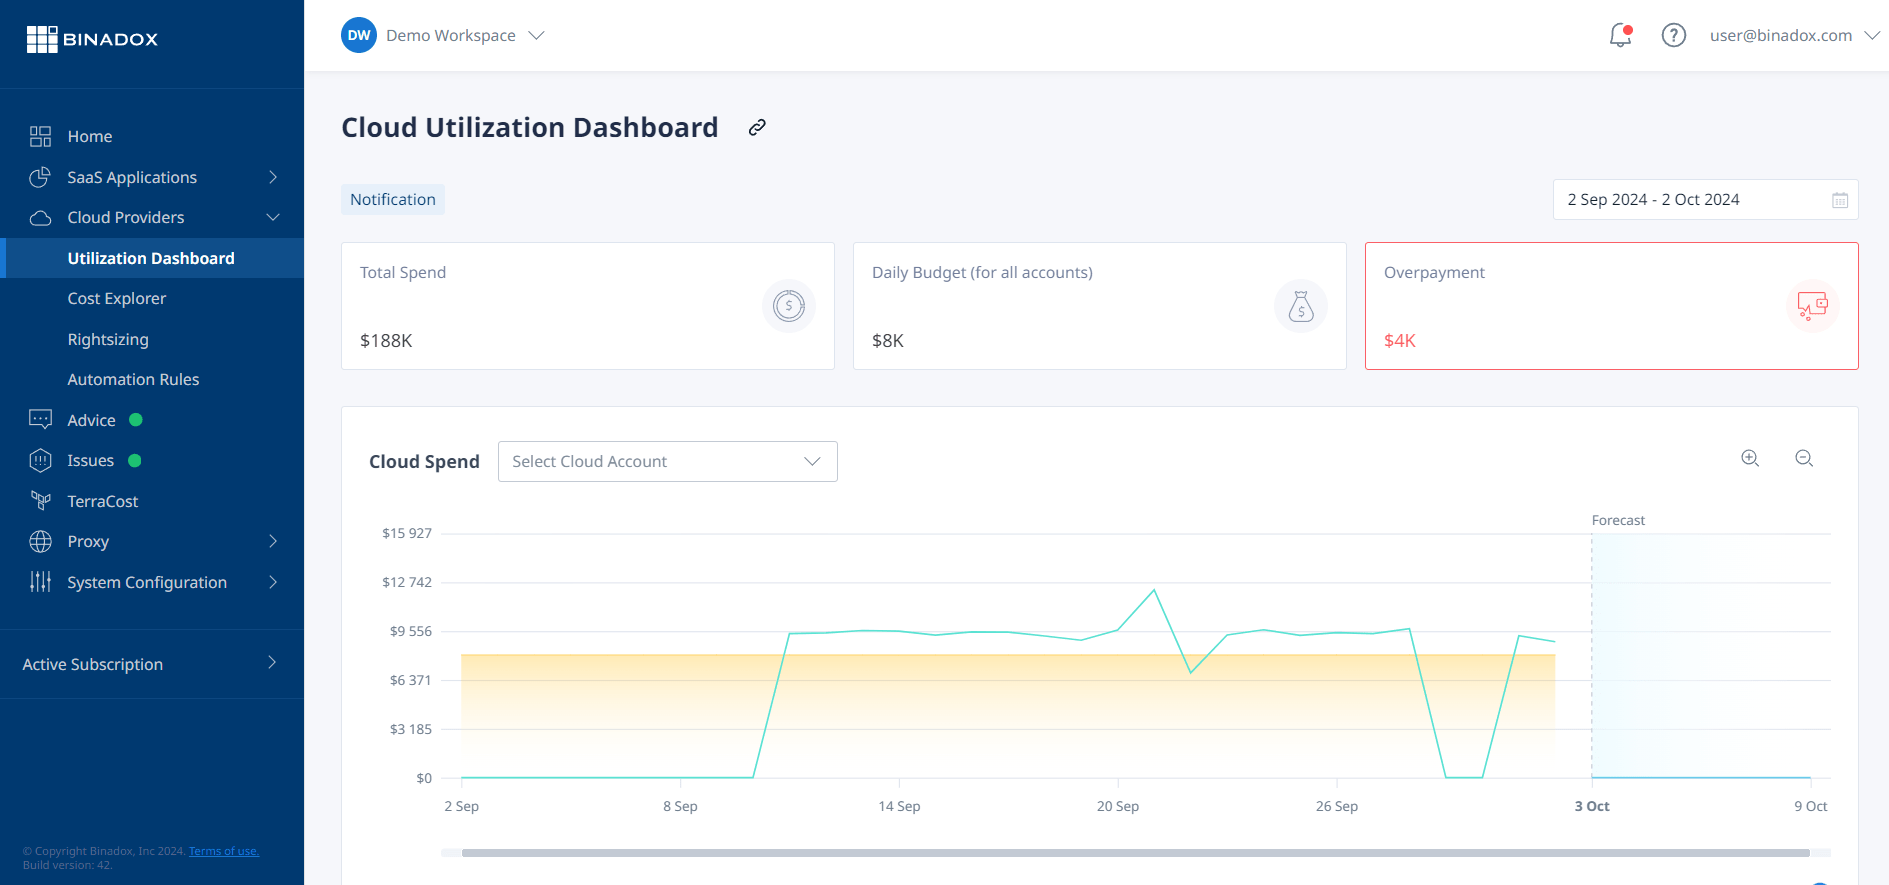Click the Active Subscription label

(x=93, y=664)
